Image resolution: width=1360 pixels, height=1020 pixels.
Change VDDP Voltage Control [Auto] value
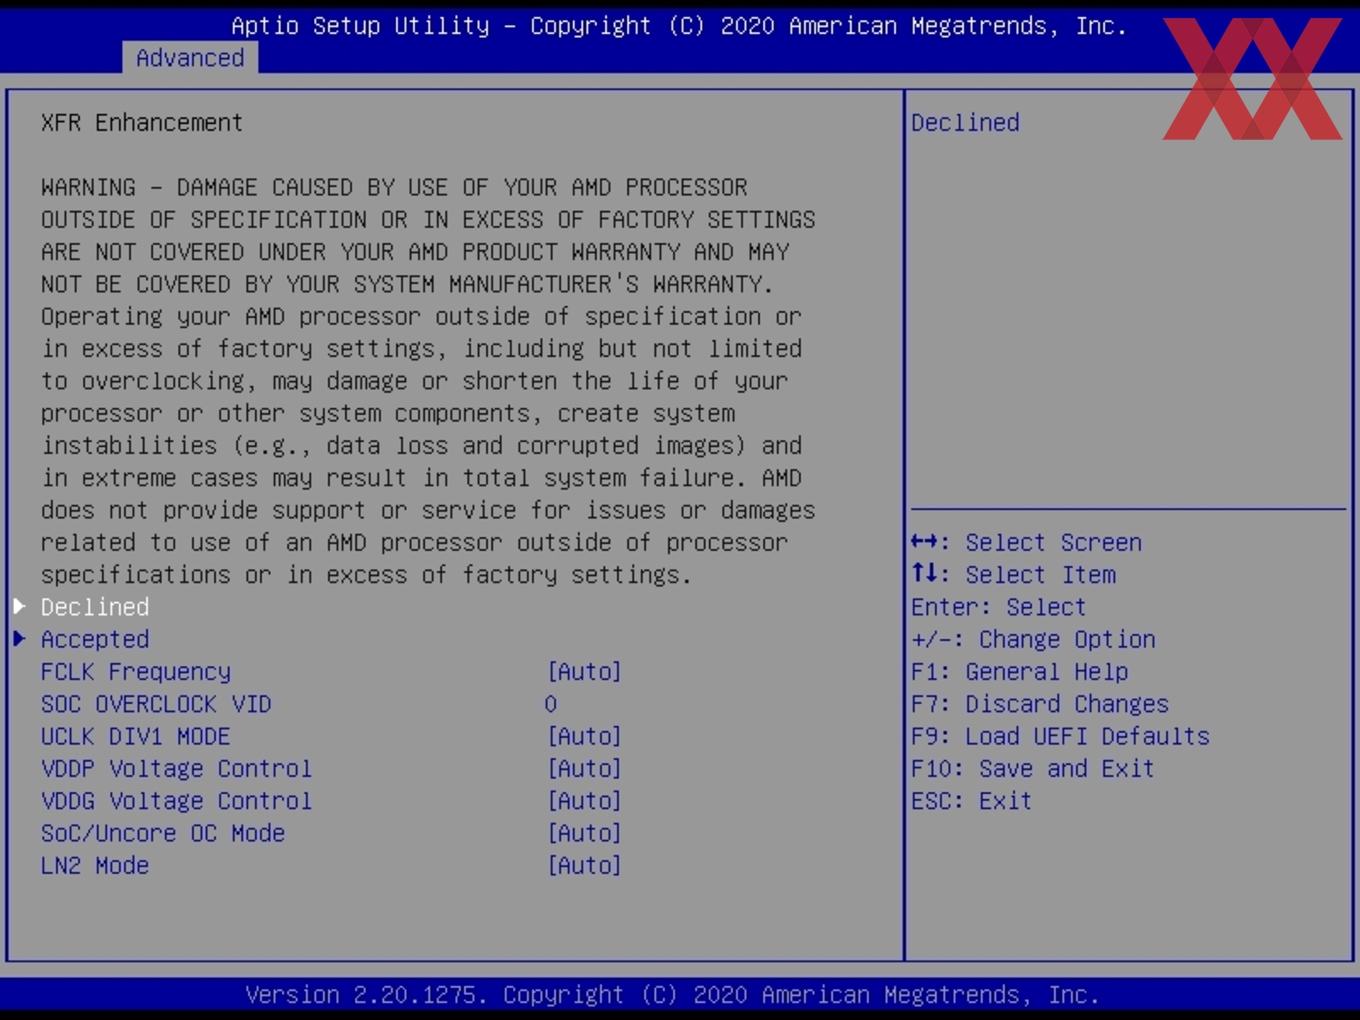(584, 768)
